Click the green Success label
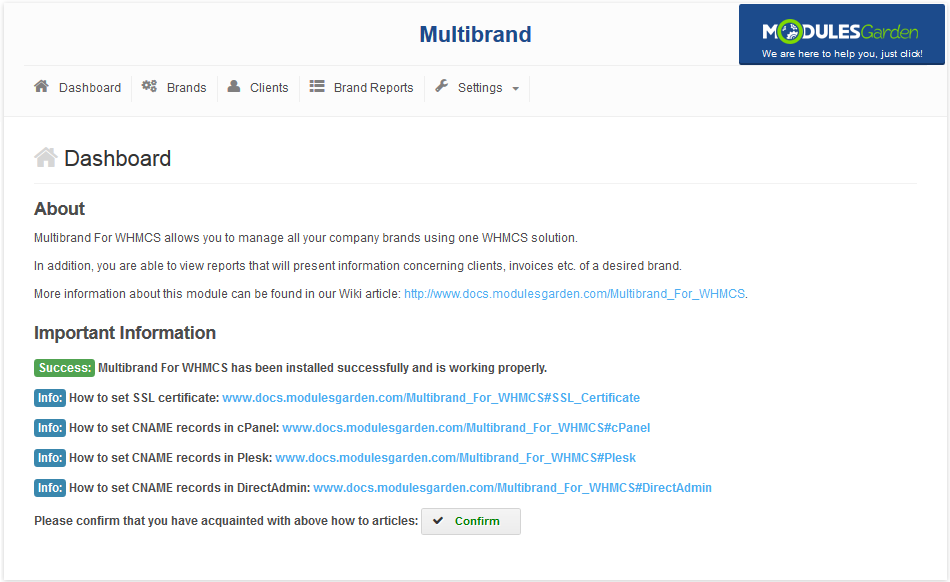The height and width of the screenshot is (582, 950). coord(64,368)
